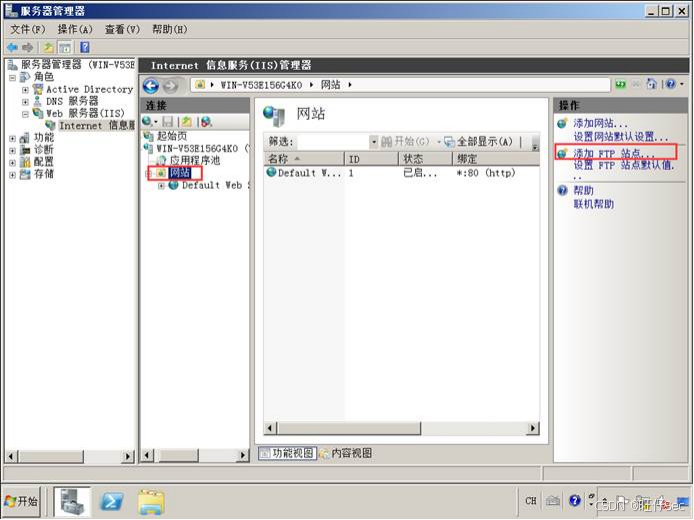
Task: Open the 查看(V) menu
Action: [122, 30]
